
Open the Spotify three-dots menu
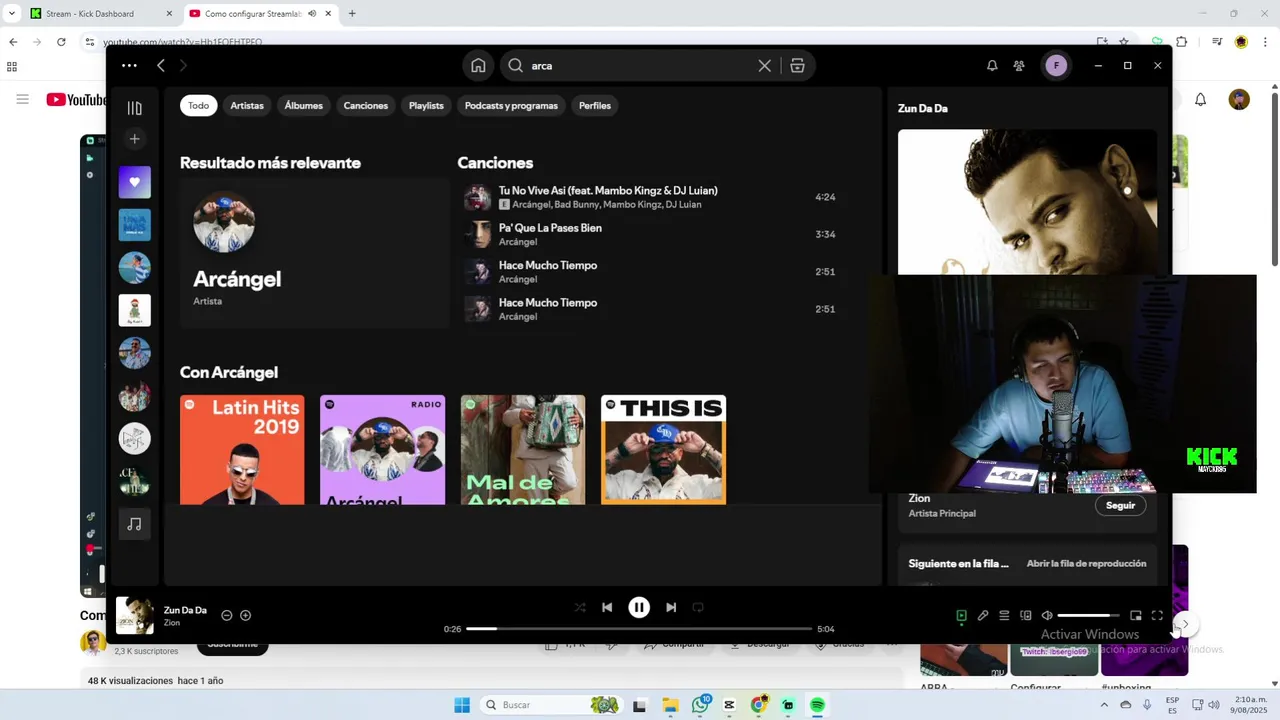coord(129,66)
